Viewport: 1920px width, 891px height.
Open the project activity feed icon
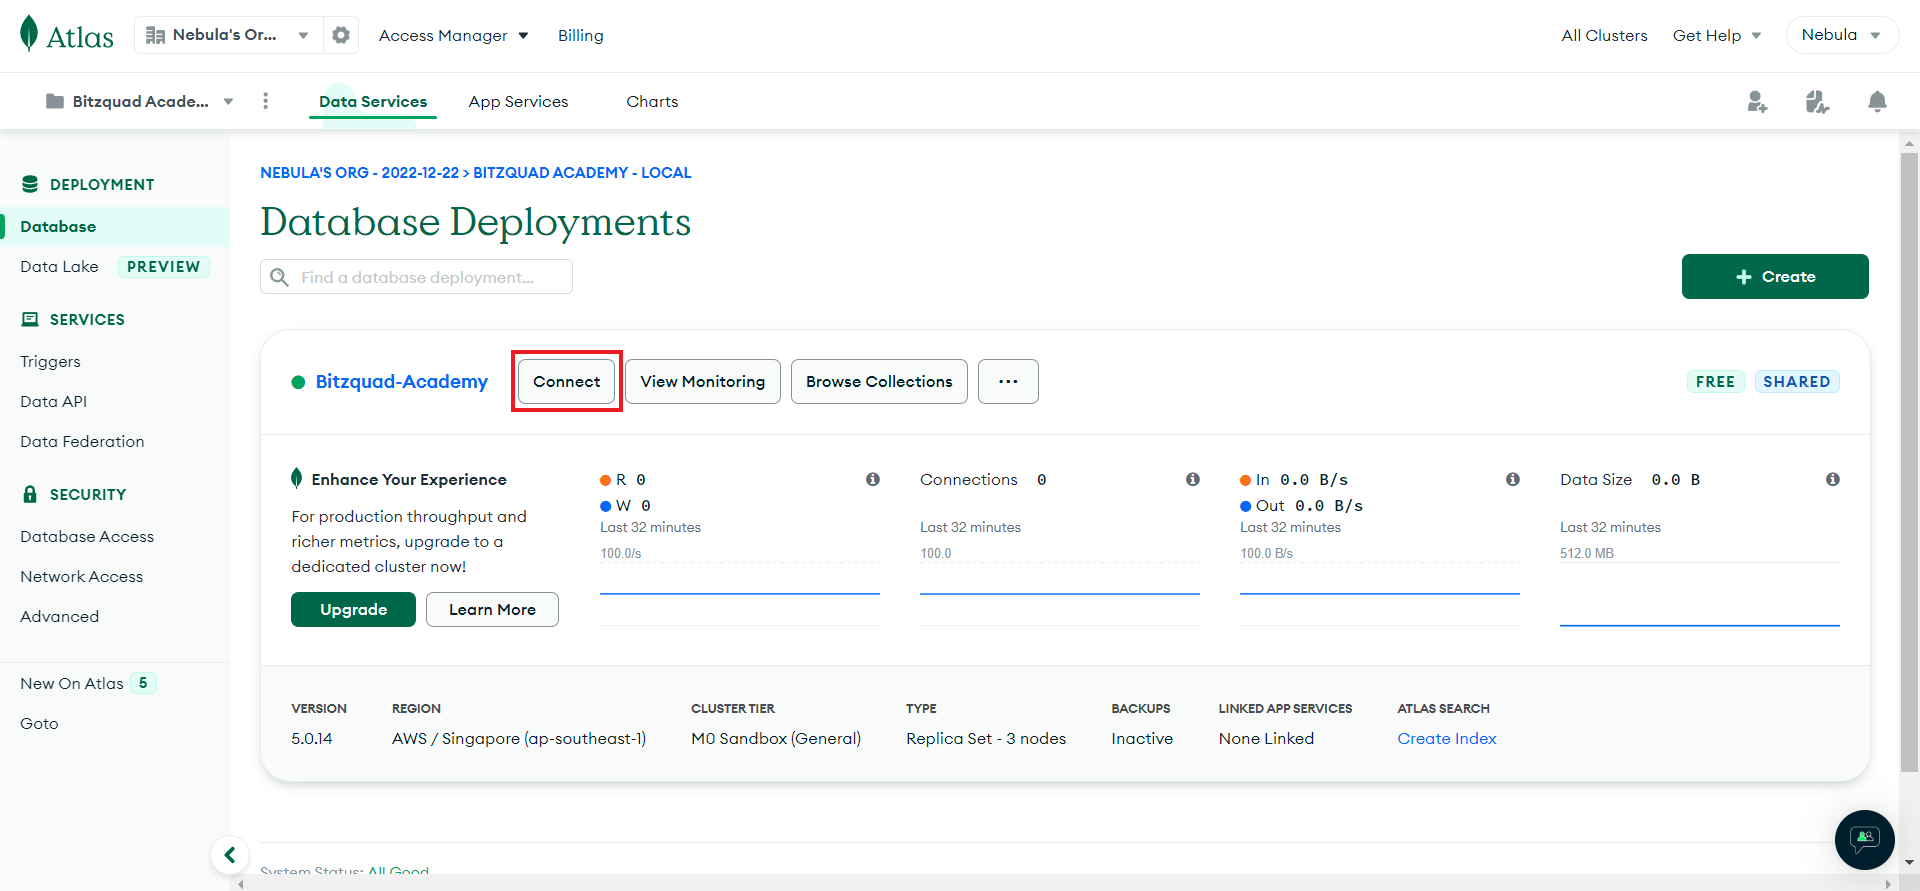pos(1817,101)
